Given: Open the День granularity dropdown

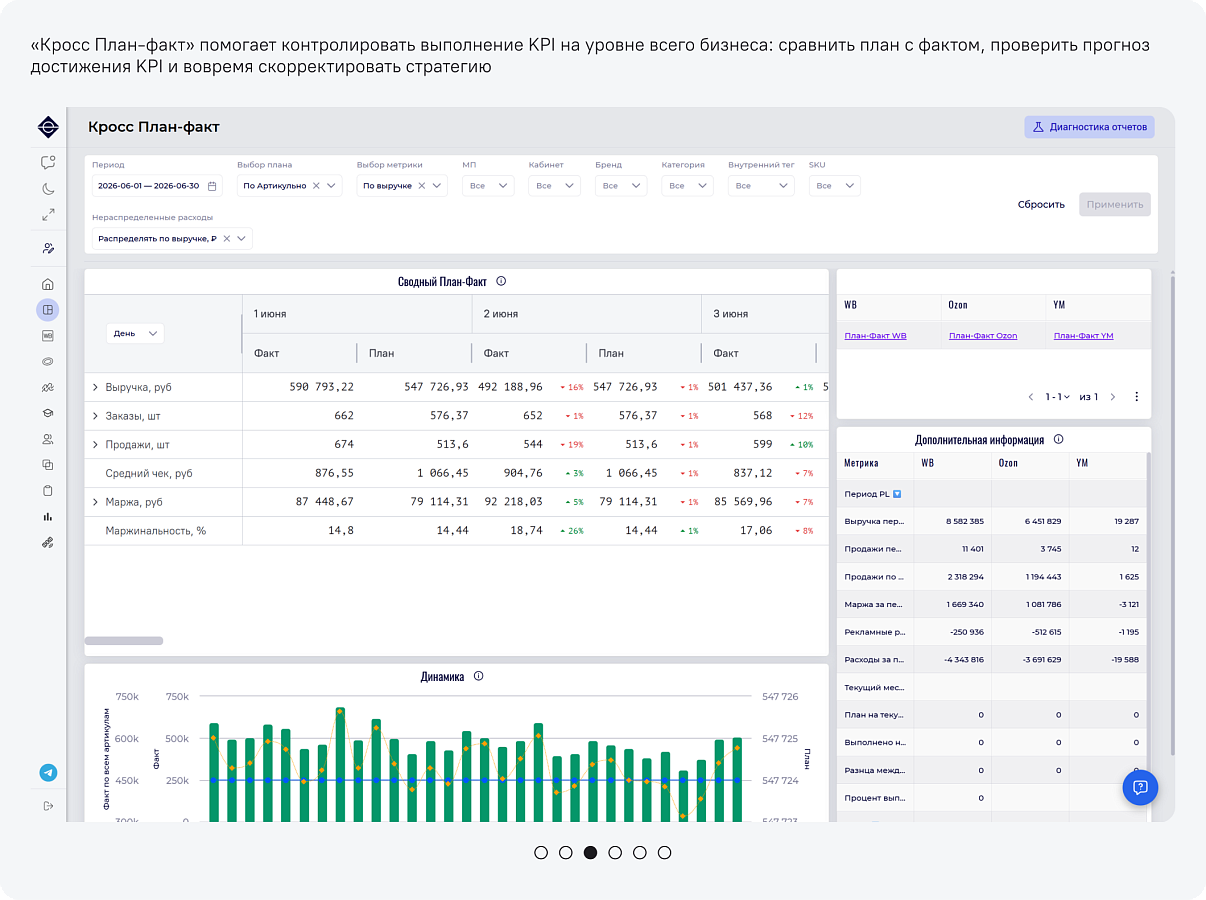Looking at the screenshot, I should (135, 334).
